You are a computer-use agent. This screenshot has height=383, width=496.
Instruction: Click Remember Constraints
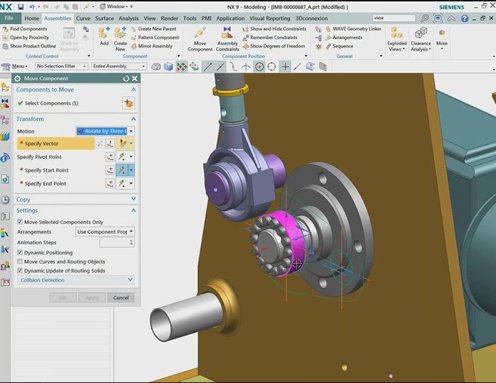coord(270,37)
